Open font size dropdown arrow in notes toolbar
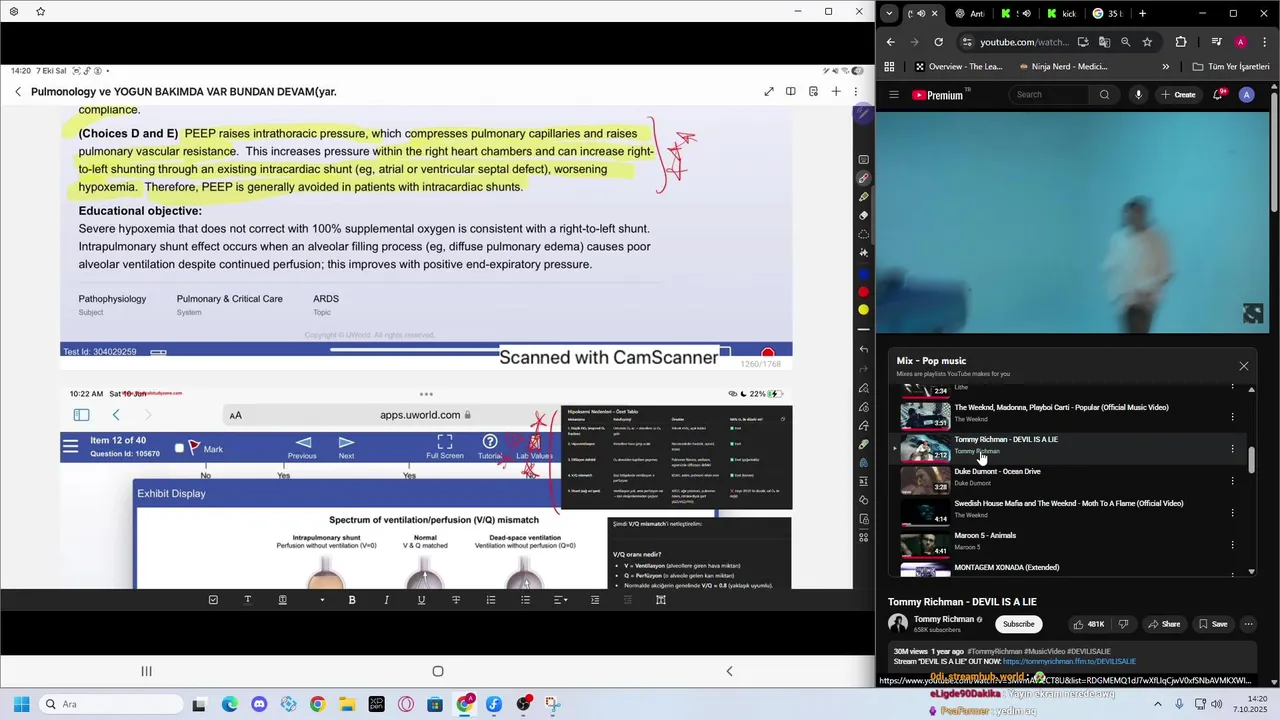Viewport: 1280px width, 720px height. tap(322, 600)
